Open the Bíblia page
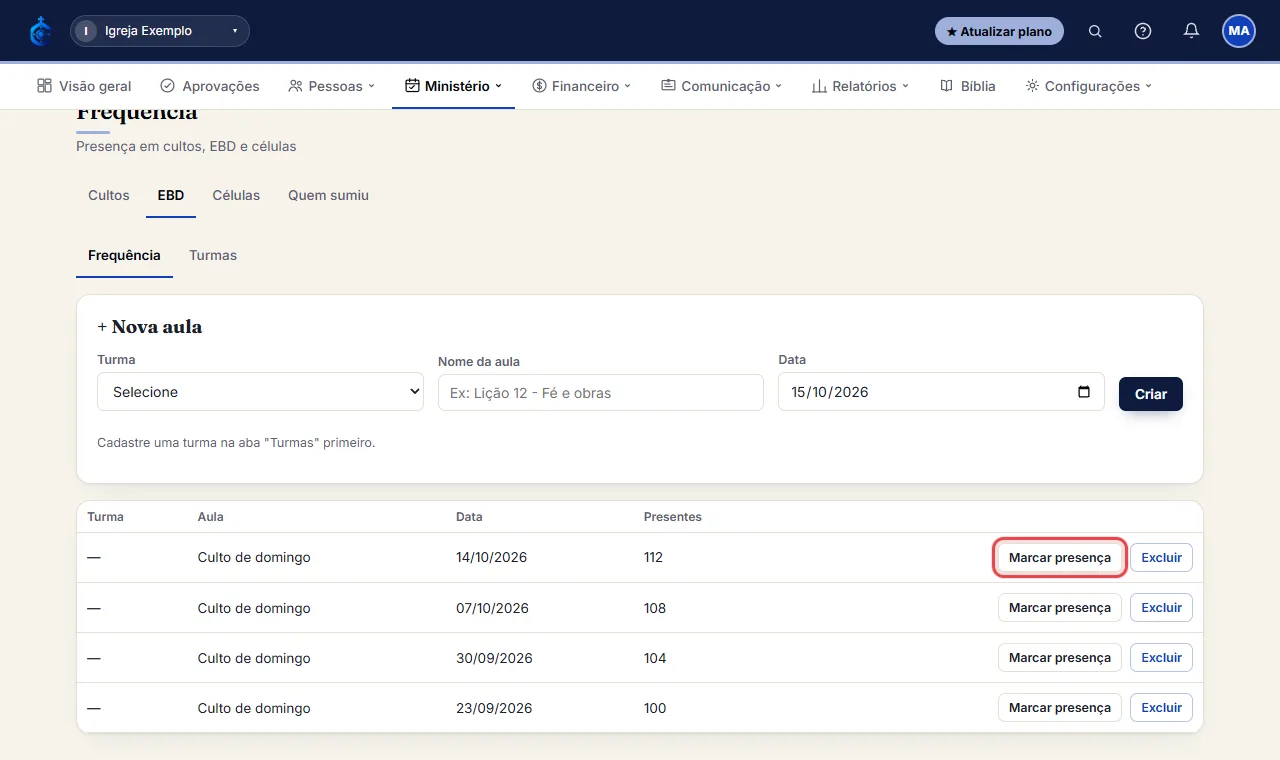 pos(968,86)
